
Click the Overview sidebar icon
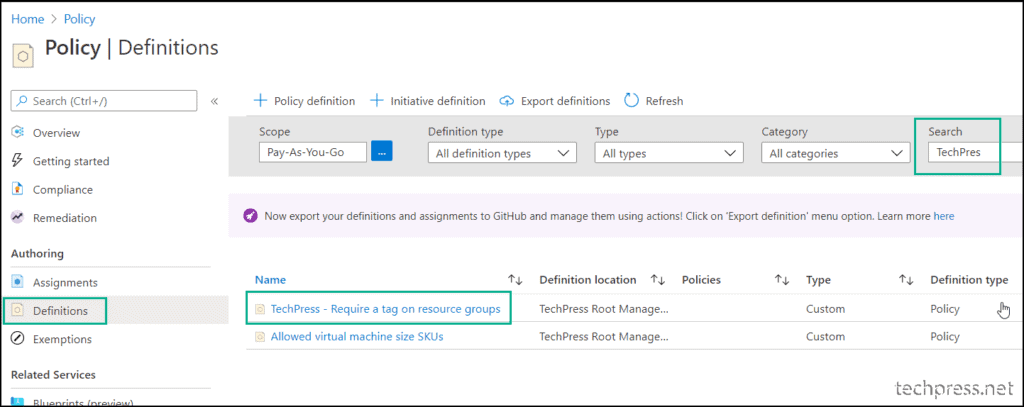tap(18, 133)
